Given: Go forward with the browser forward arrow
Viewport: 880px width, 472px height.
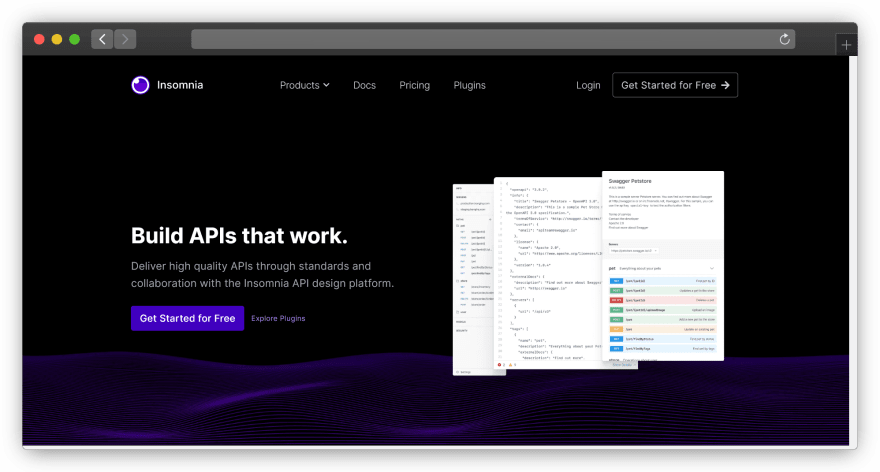Looking at the screenshot, I should pos(125,39).
